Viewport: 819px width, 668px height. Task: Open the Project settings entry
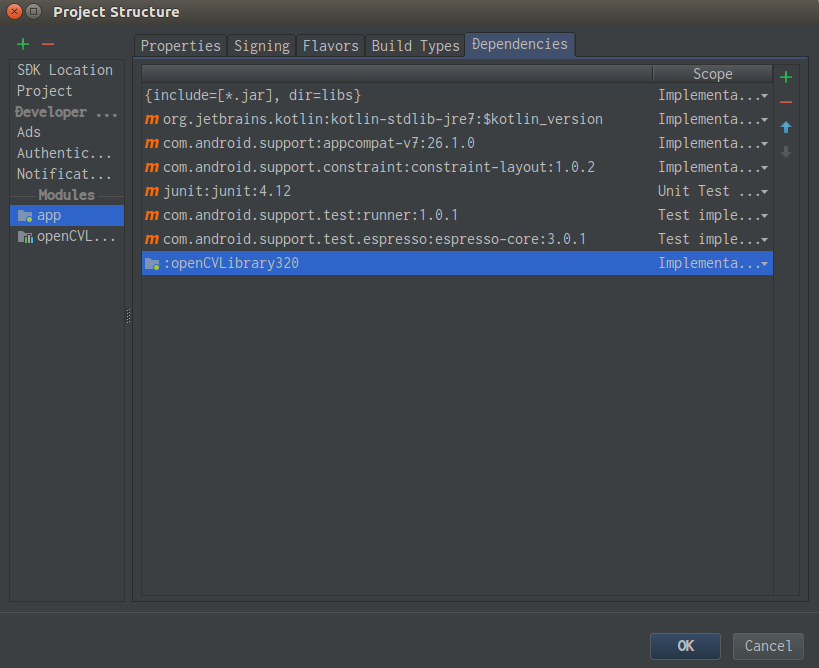[x=45, y=91]
